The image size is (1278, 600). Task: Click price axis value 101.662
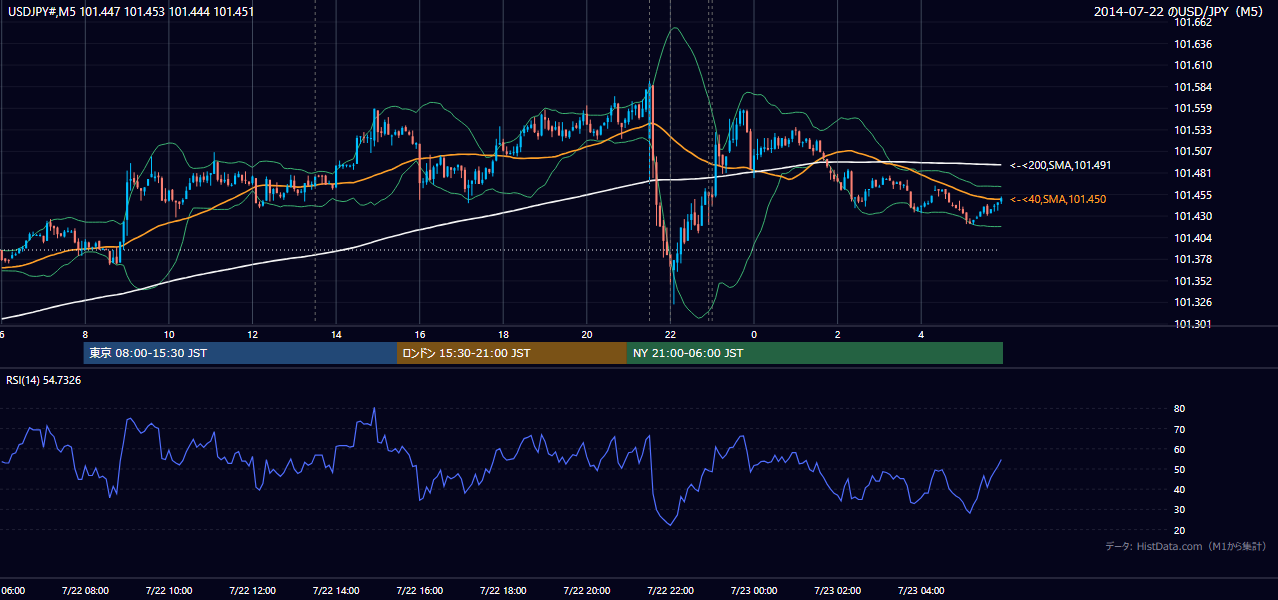click(x=1193, y=22)
